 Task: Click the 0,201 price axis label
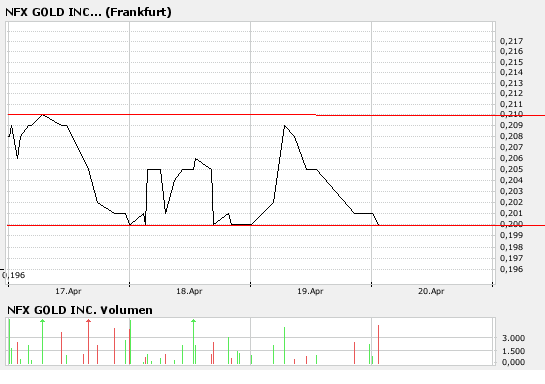pyautogui.click(x=511, y=213)
